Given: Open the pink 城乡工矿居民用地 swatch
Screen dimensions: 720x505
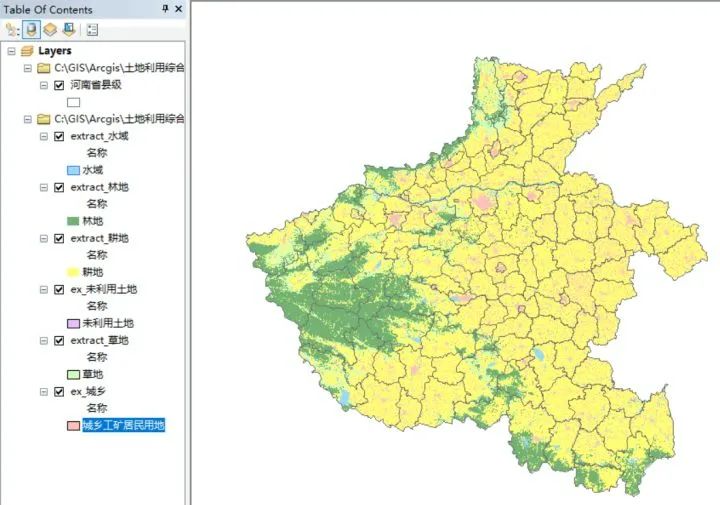Looking at the screenshot, I should (x=73, y=426).
